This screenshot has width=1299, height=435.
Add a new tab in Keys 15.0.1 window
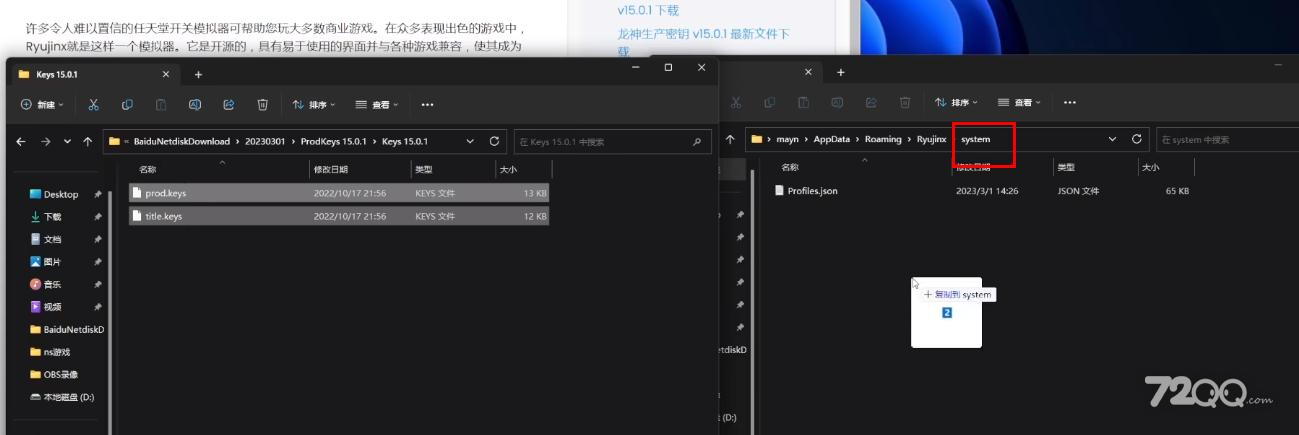[x=198, y=74]
